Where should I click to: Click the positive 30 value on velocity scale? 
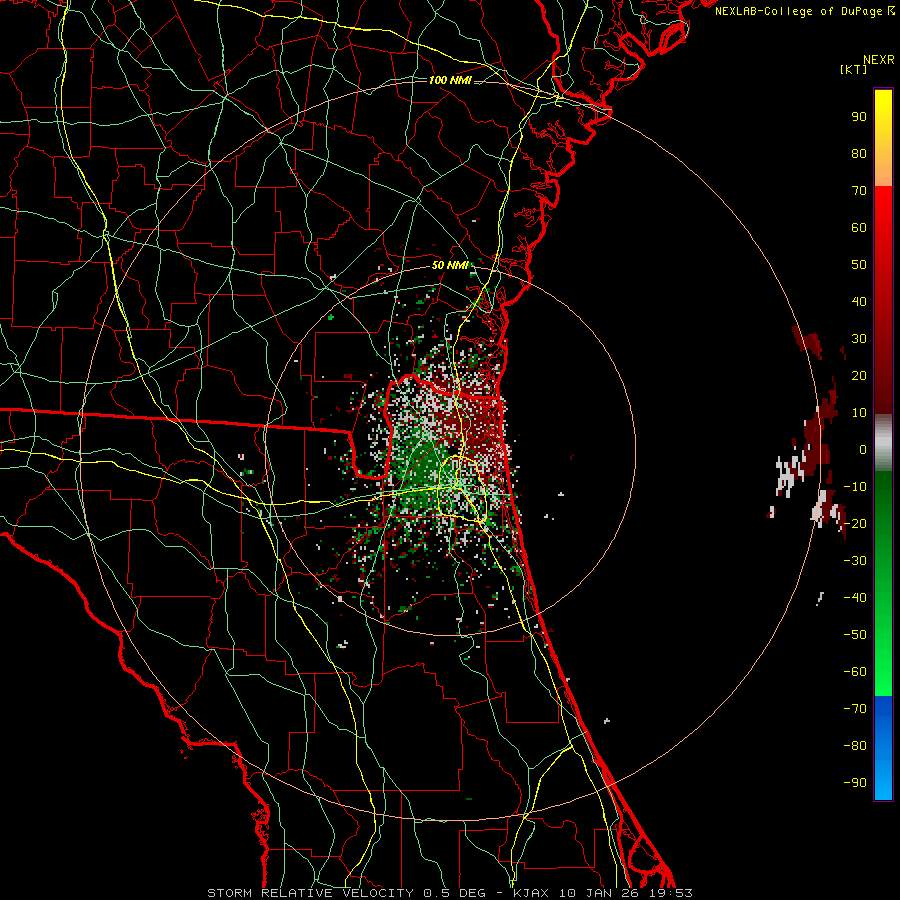(x=859, y=339)
